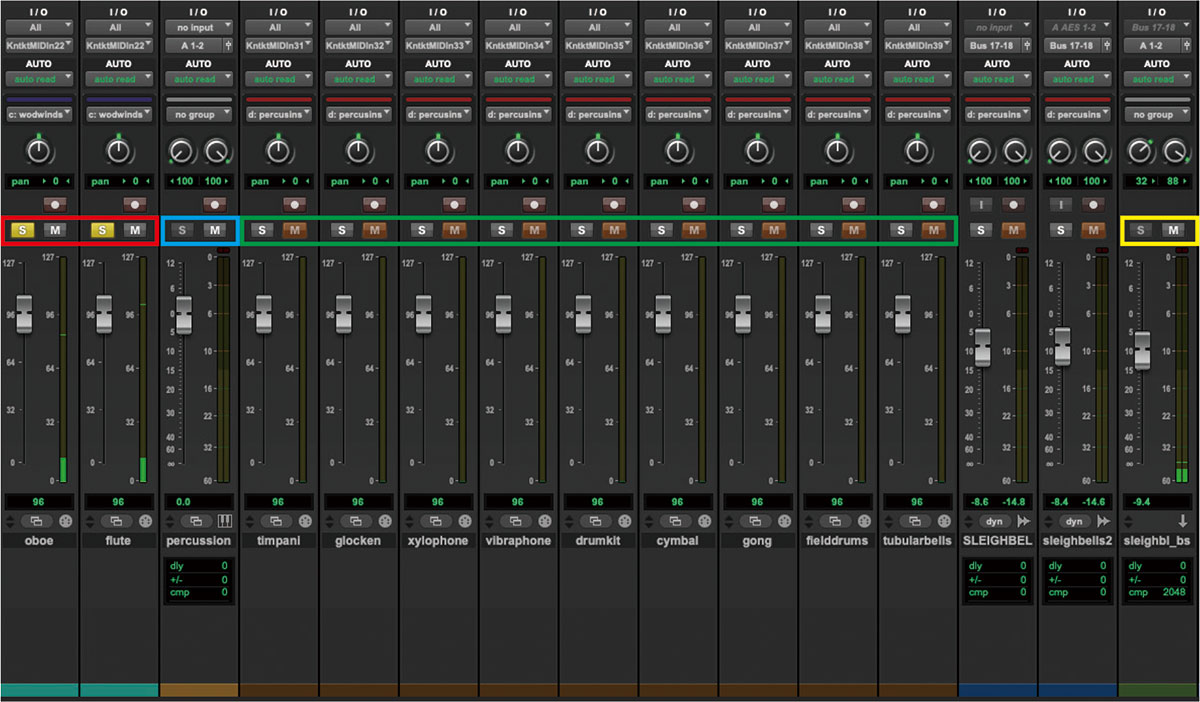Viewport: 1200px width, 702px height.
Task: Select the oboe track name
Action: (x=37, y=540)
